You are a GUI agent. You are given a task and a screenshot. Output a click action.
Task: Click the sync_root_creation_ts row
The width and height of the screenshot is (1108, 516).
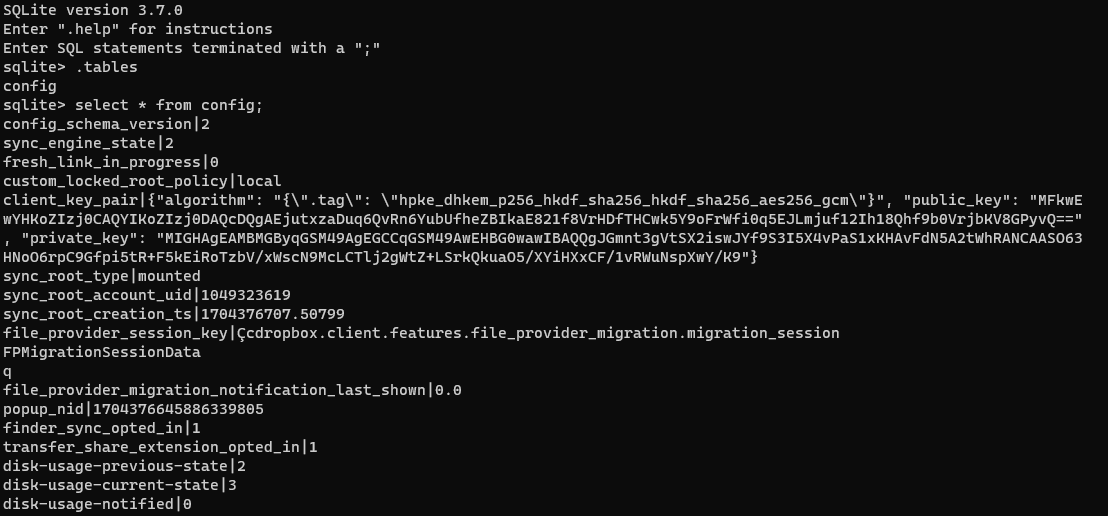[173, 314]
